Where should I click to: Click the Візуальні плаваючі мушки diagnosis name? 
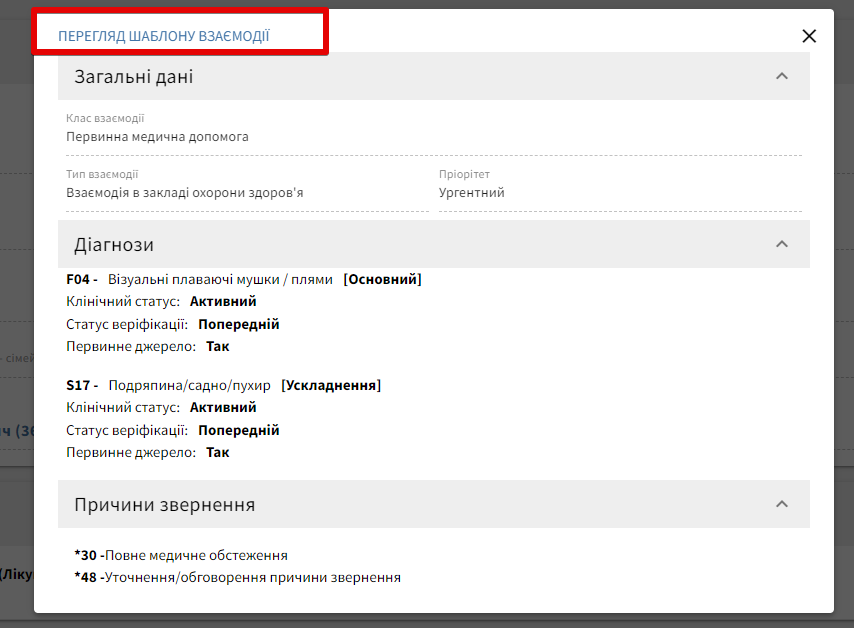(220, 280)
